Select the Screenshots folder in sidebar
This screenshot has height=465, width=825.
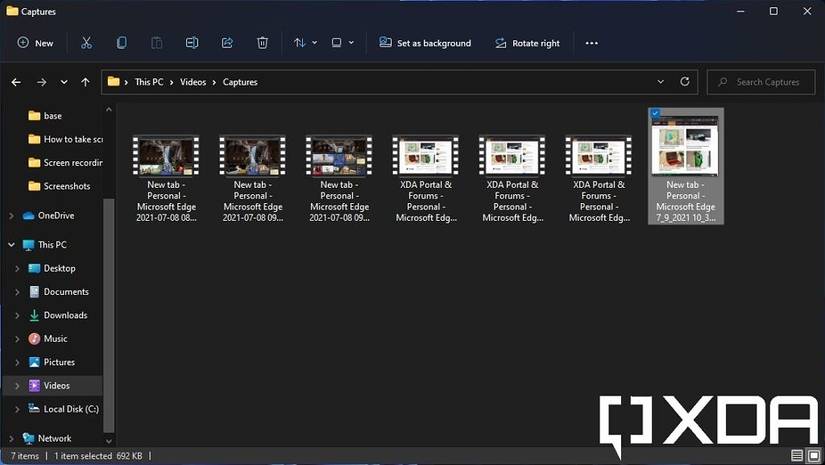click(59, 186)
